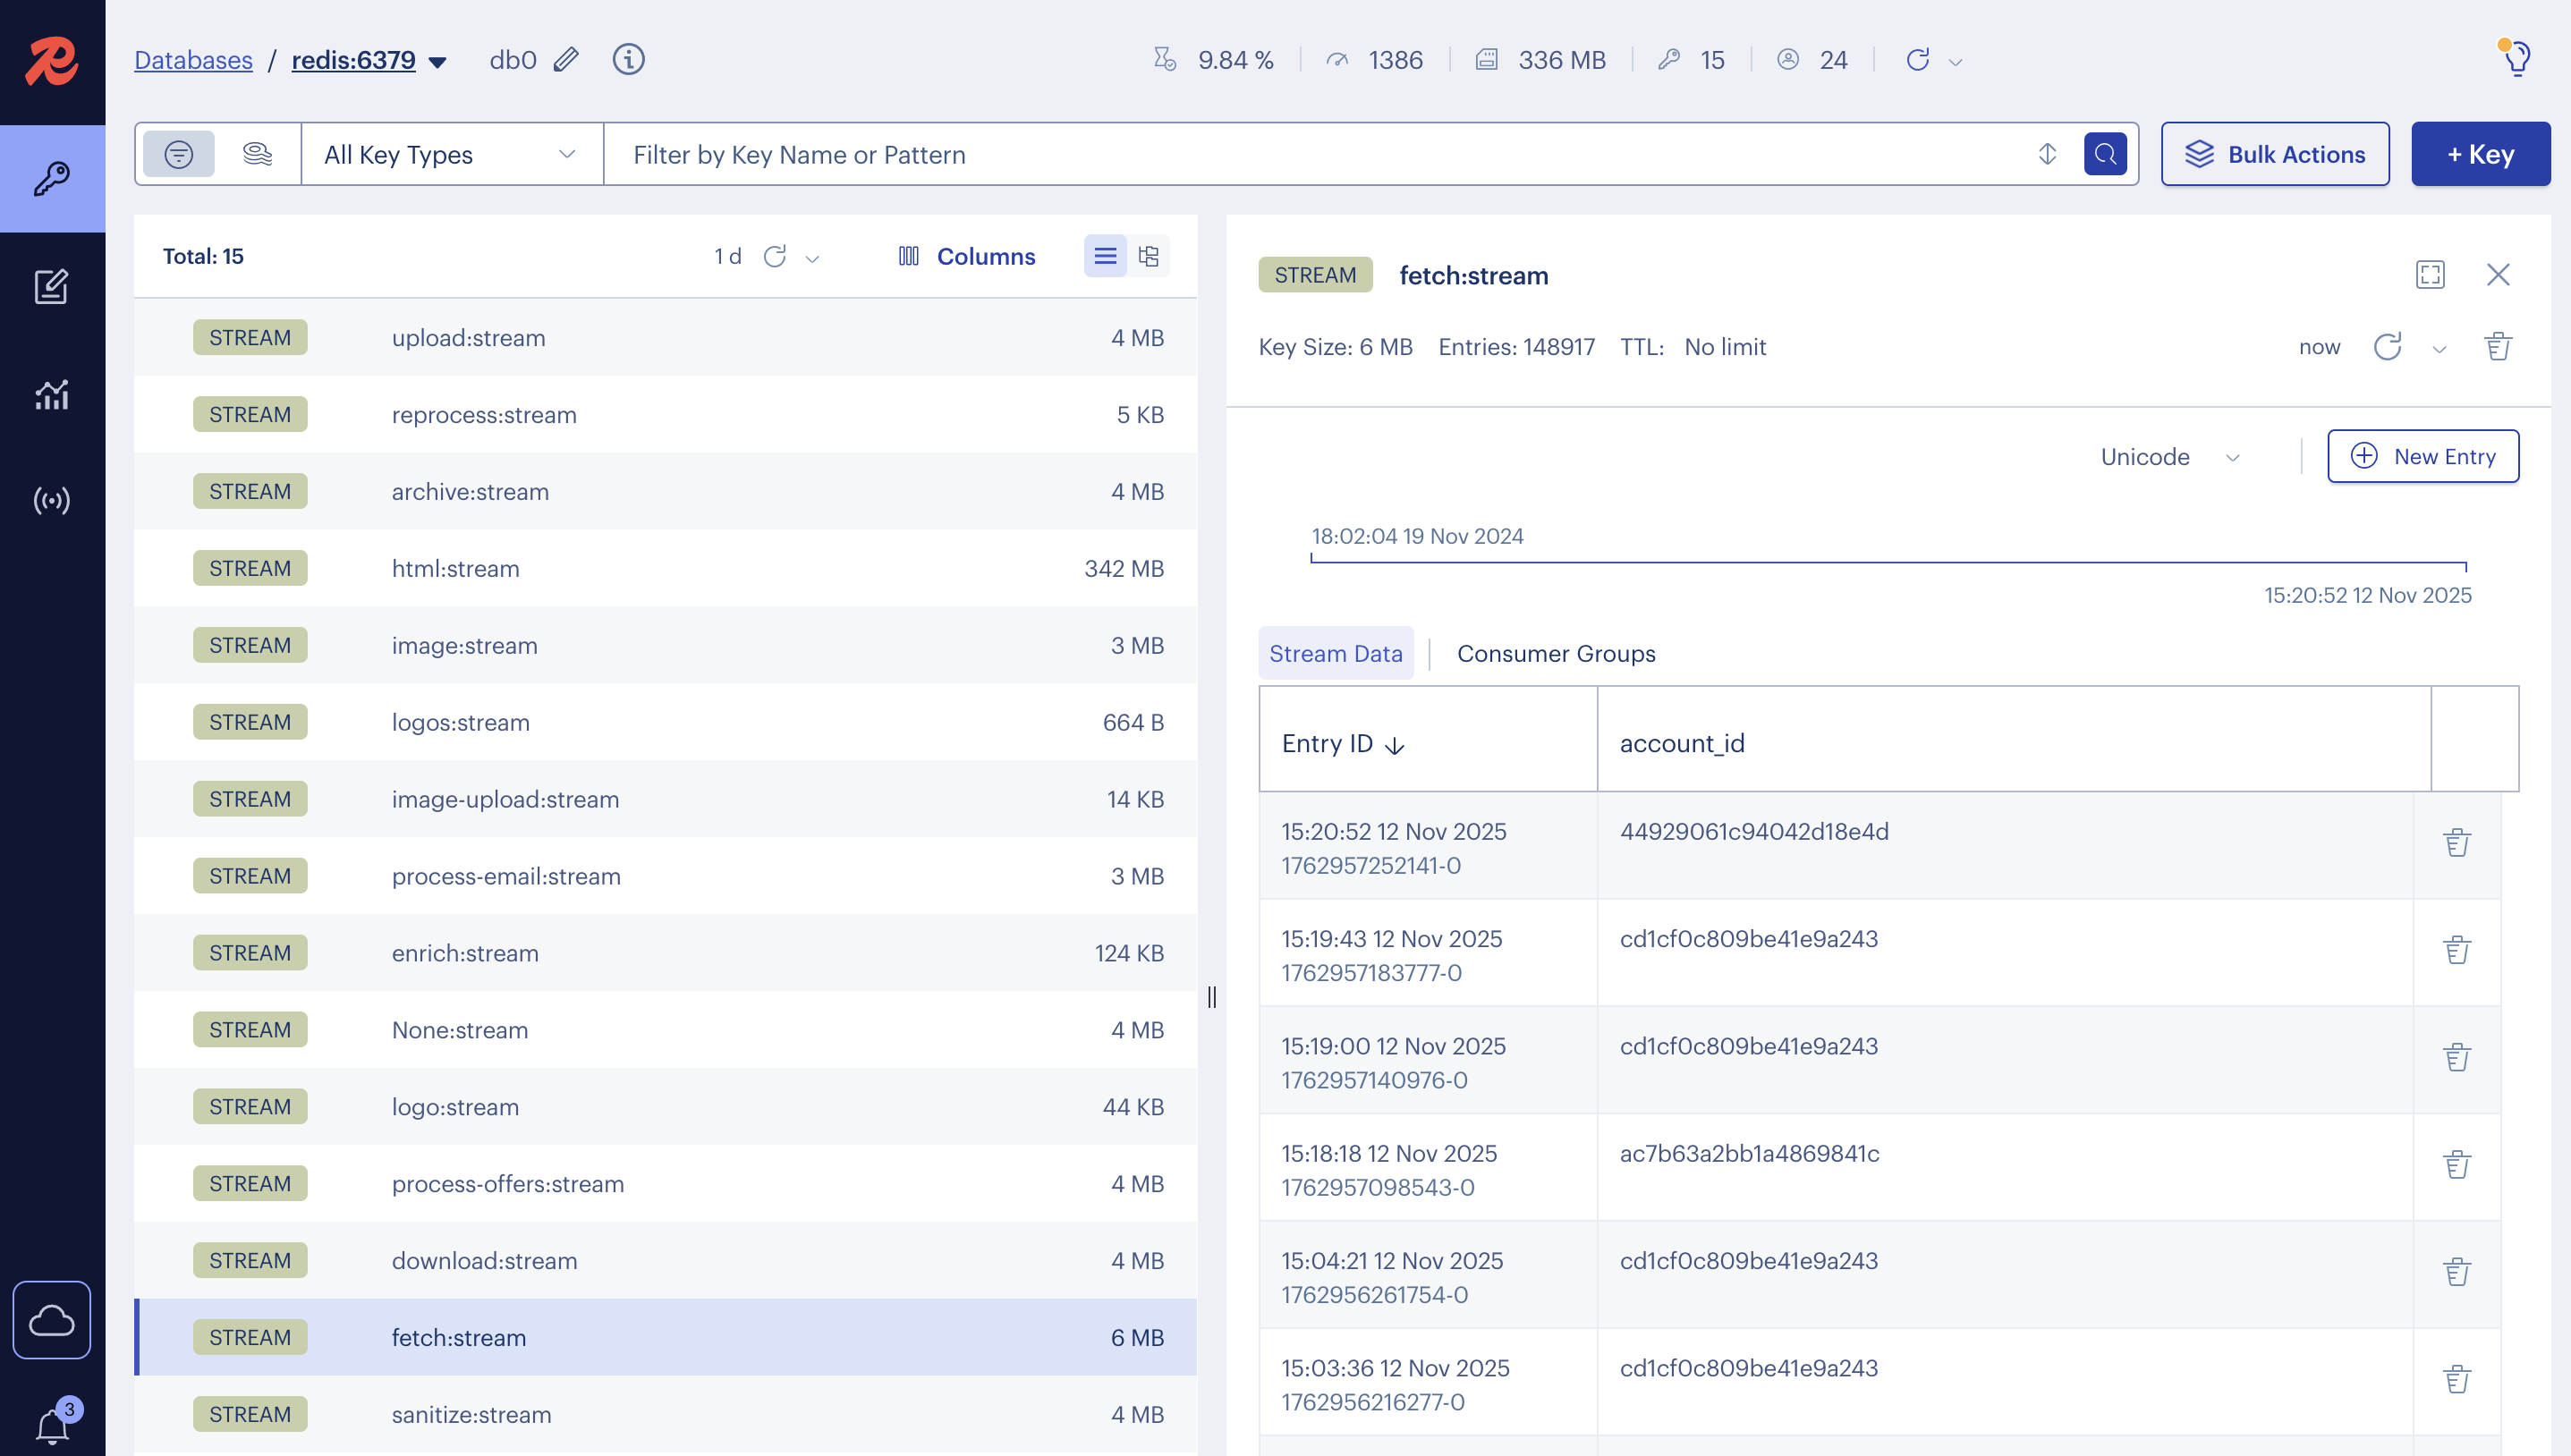Viewport: 2571px width, 1456px height.
Task: Open the All Key Types dropdown
Action: pyautogui.click(x=450, y=154)
